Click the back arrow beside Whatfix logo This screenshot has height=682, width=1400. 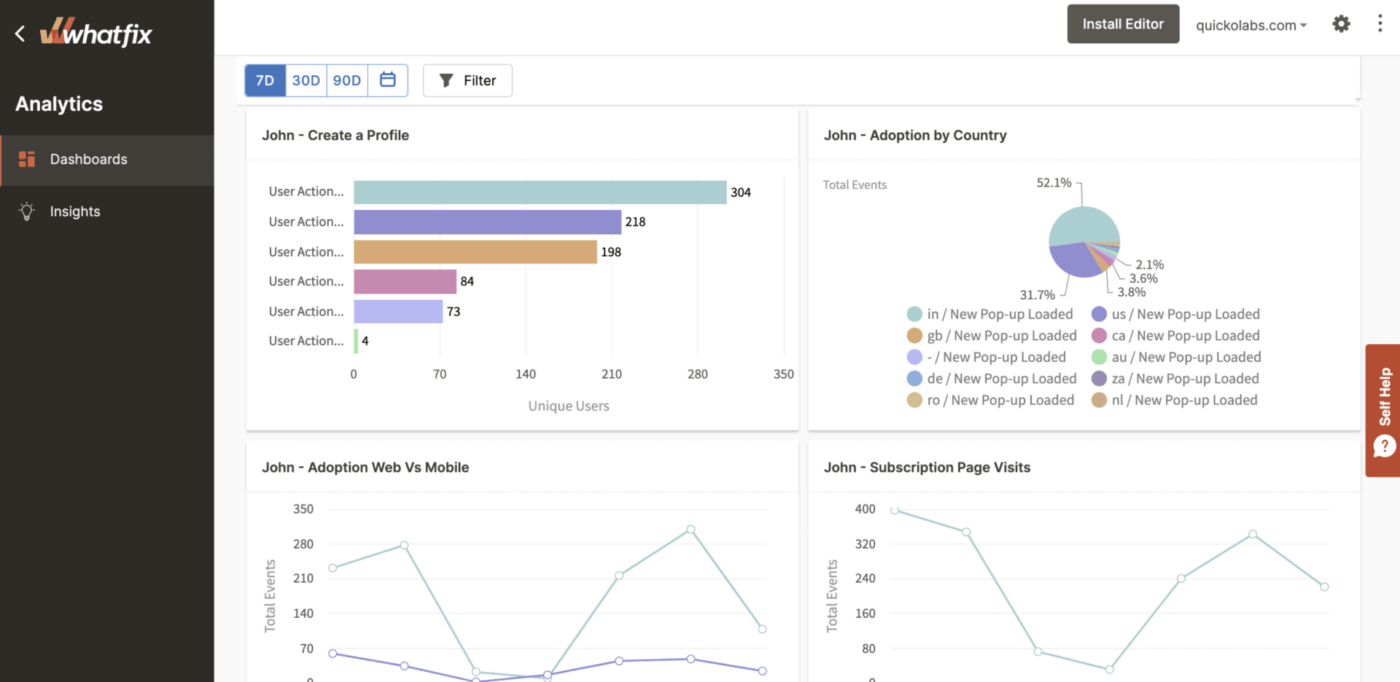[20, 34]
